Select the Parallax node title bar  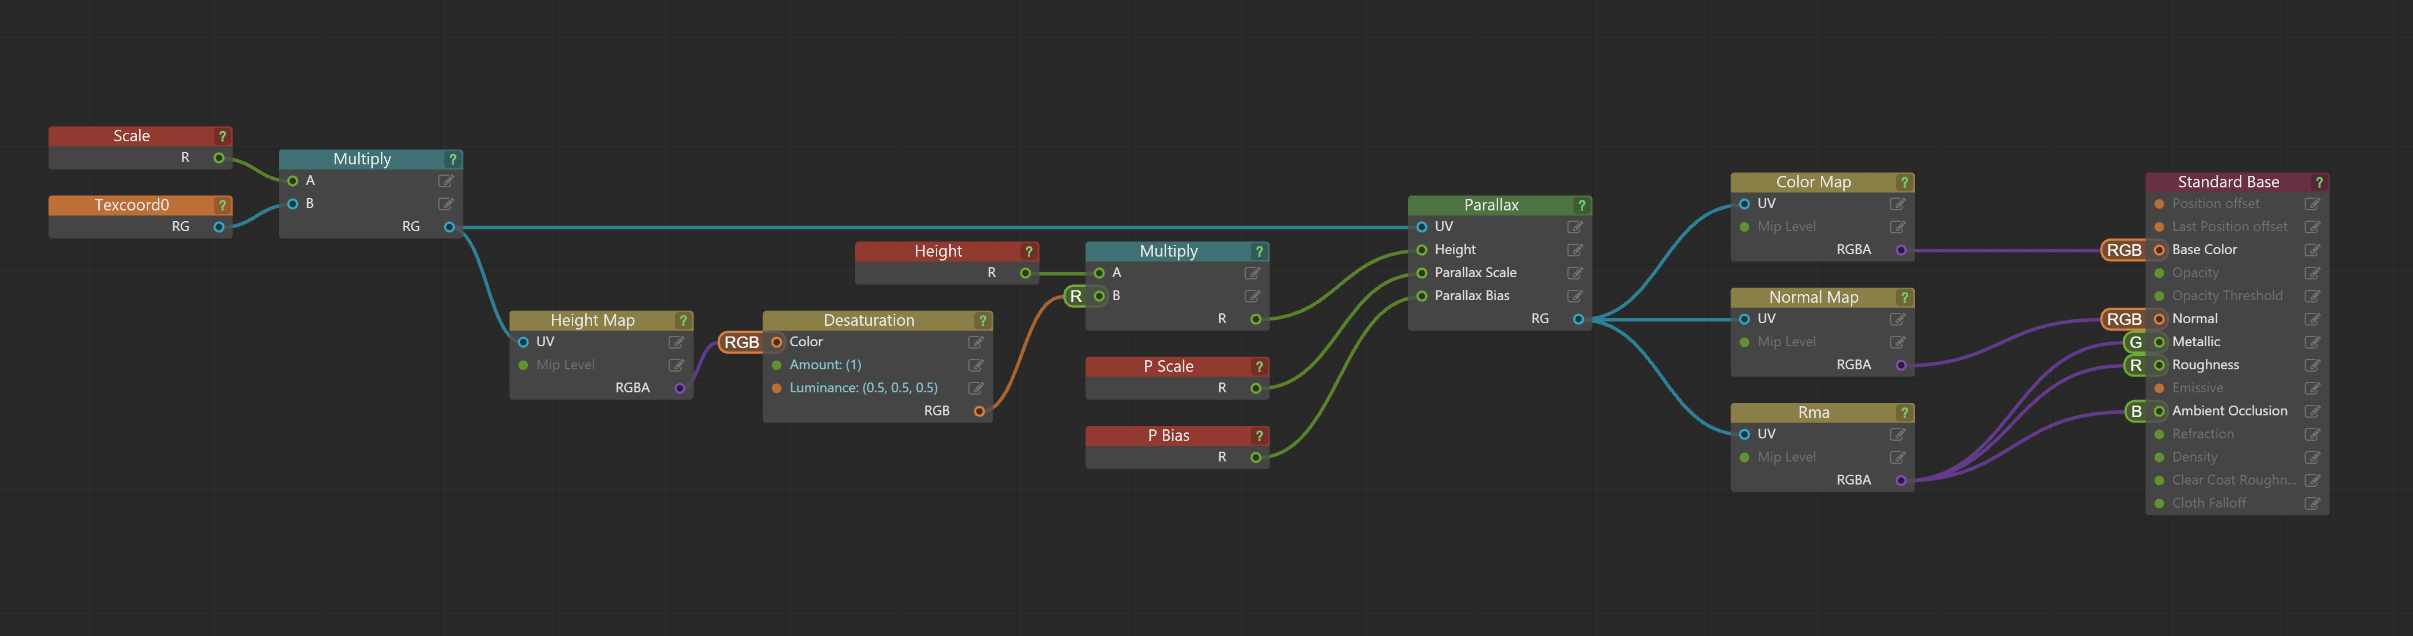[x=1498, y=205]
